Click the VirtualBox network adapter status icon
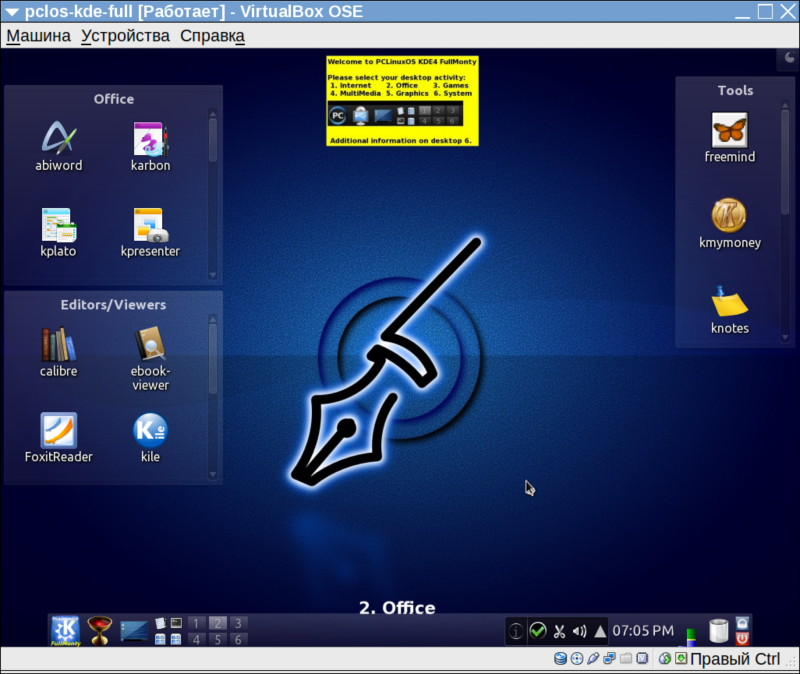Viewport: 800px width, 674px height. (609, 659)
